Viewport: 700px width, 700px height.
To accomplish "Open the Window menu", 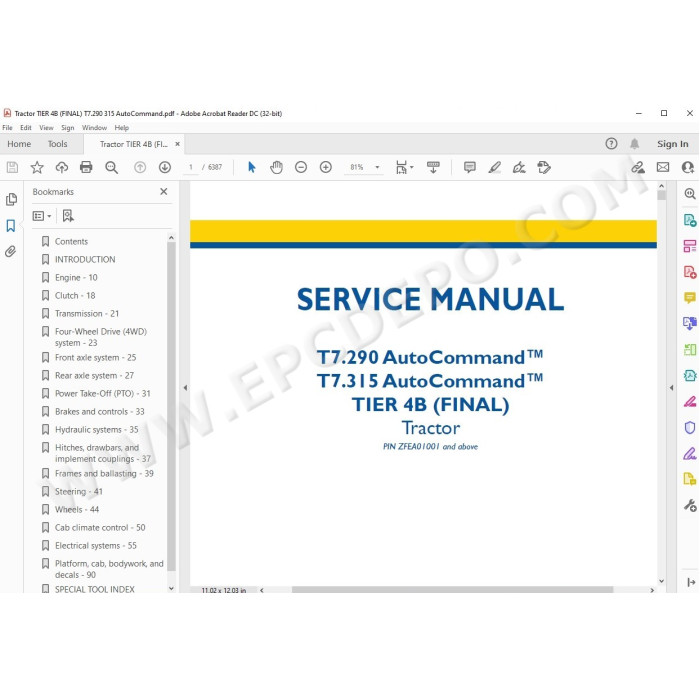I will point(94,128).
